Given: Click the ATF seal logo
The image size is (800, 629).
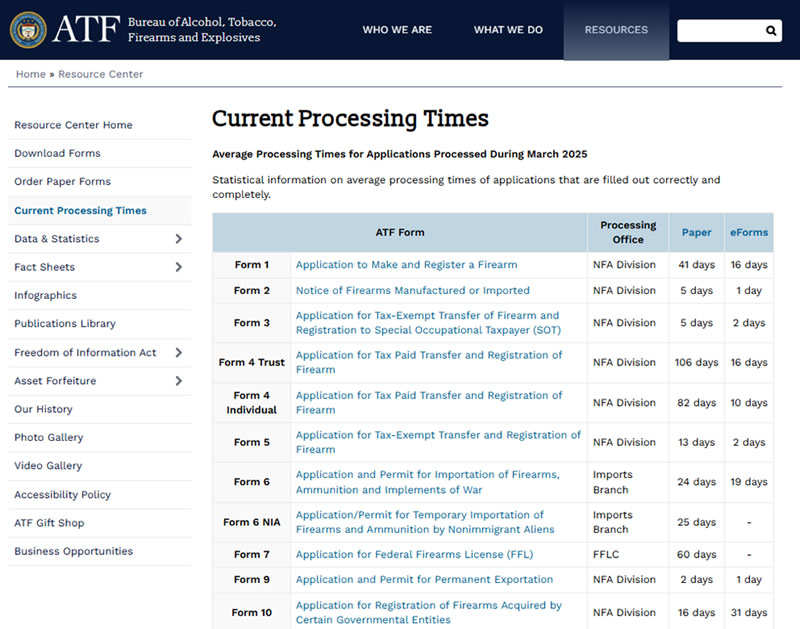Looking at the screenshot, I should (28, 30).
